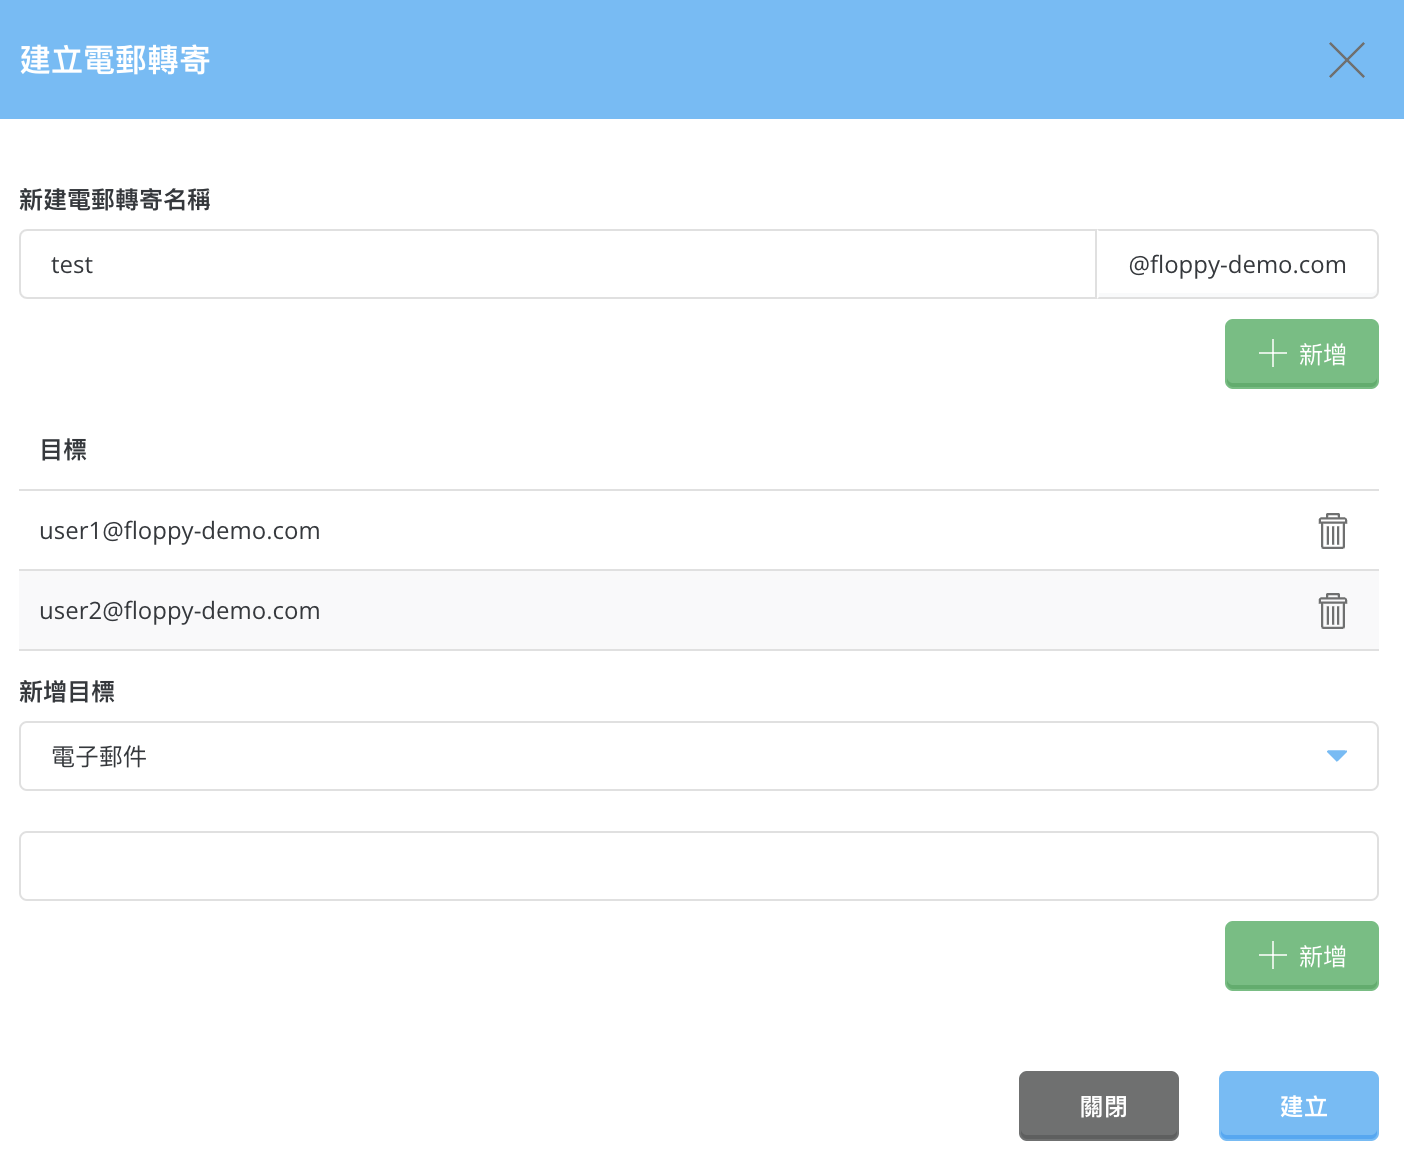
Task: Click the empty target address field
Action: (x=698, y=866)
